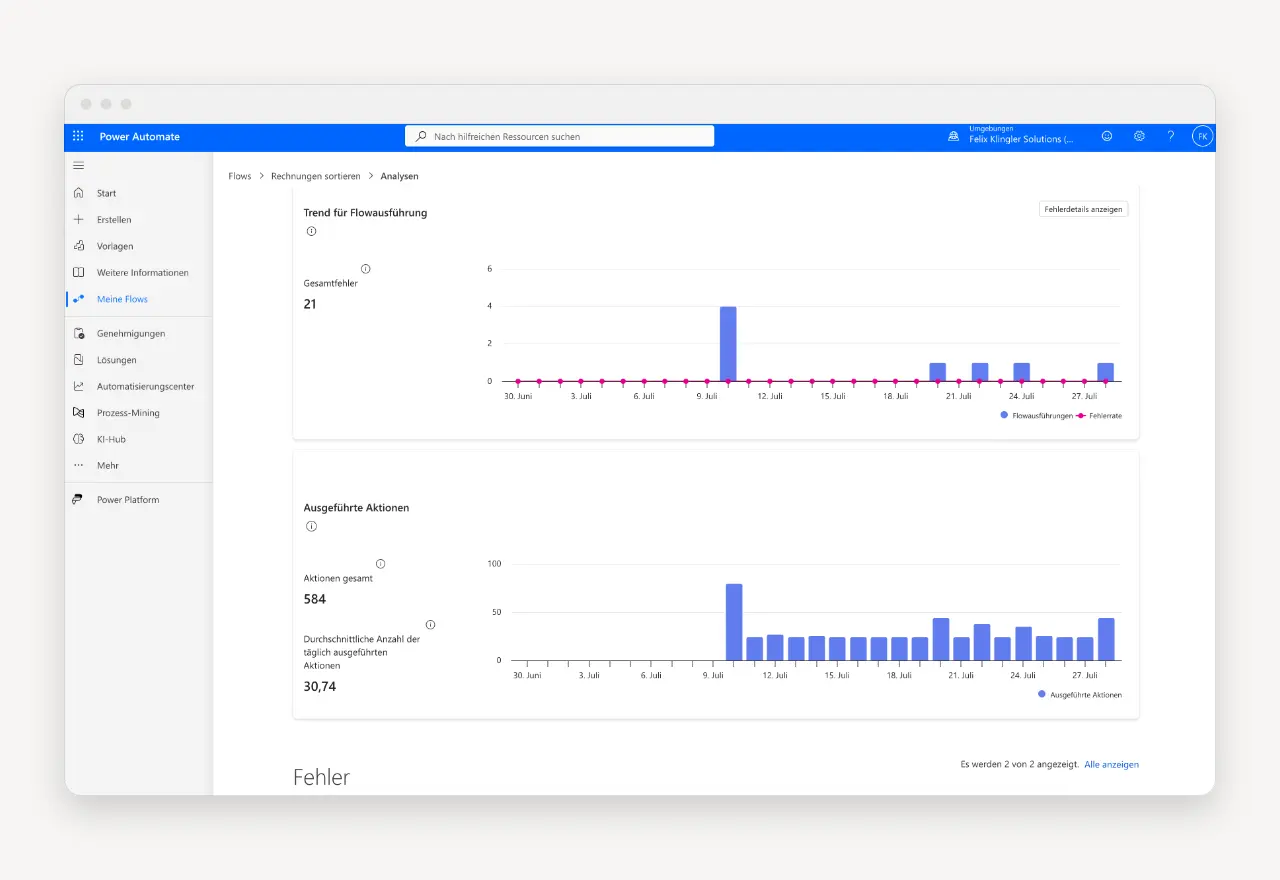
Task: Toggle the Ausgeführte Aktionen legend entry
Action: click(x=1080, y=694)
